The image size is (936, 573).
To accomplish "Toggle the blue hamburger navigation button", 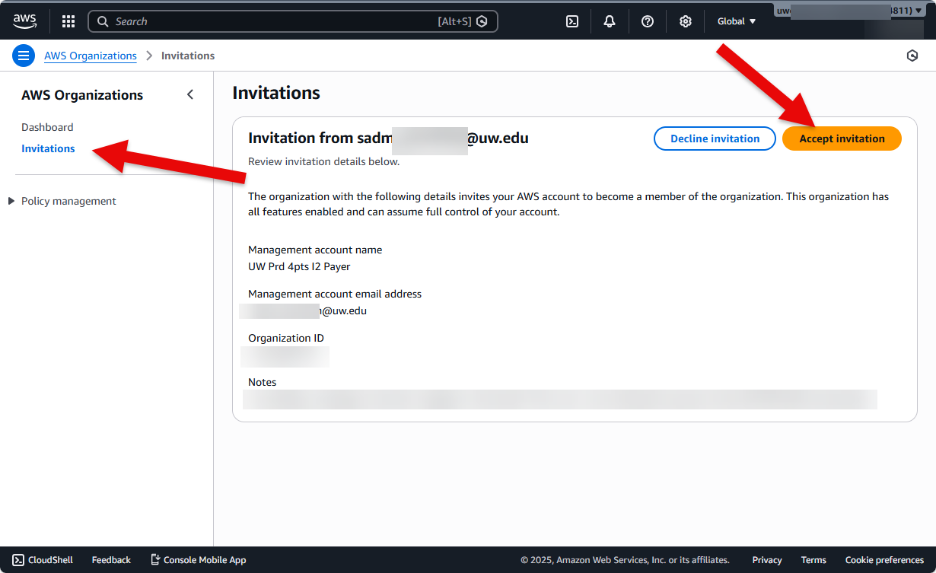I will click(x=23, y=56).
